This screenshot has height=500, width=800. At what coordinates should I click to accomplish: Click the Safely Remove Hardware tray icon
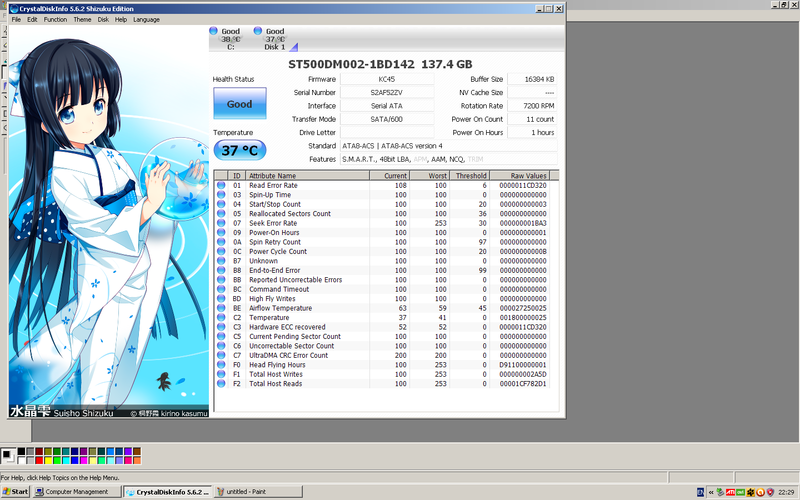[x=720, y=492]
